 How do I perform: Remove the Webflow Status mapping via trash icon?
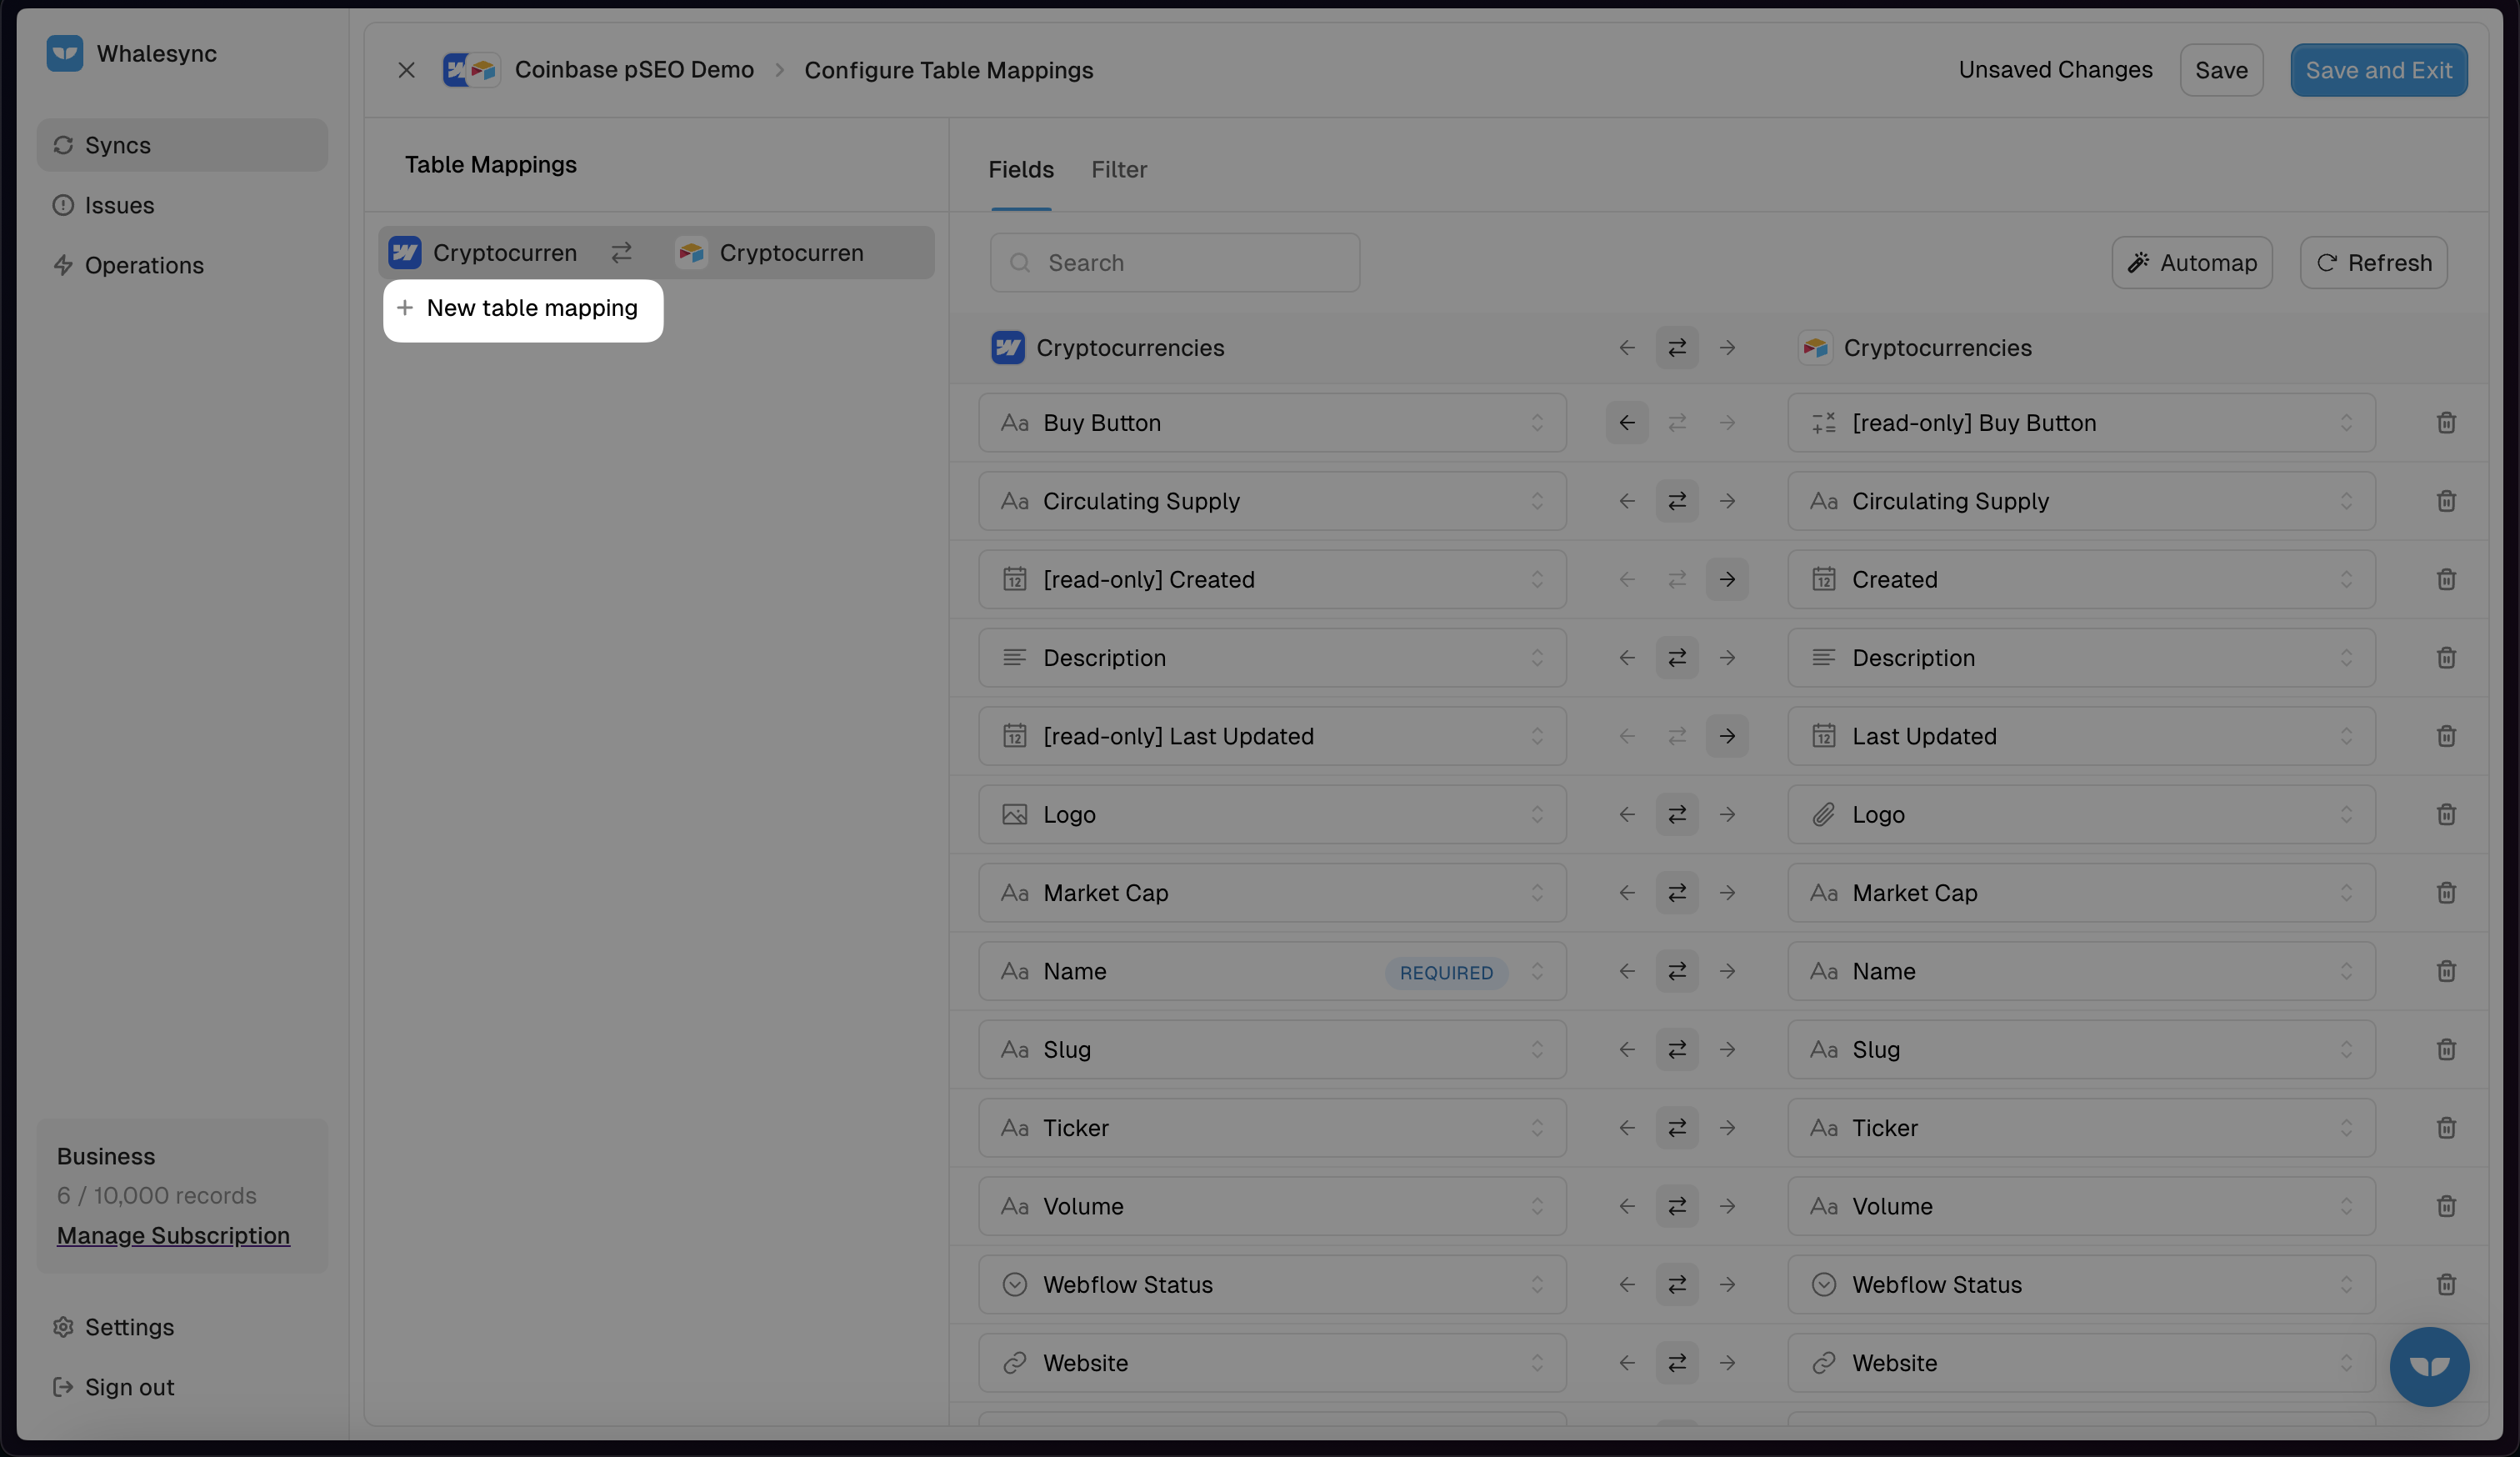click(x=2445, y=1284)
